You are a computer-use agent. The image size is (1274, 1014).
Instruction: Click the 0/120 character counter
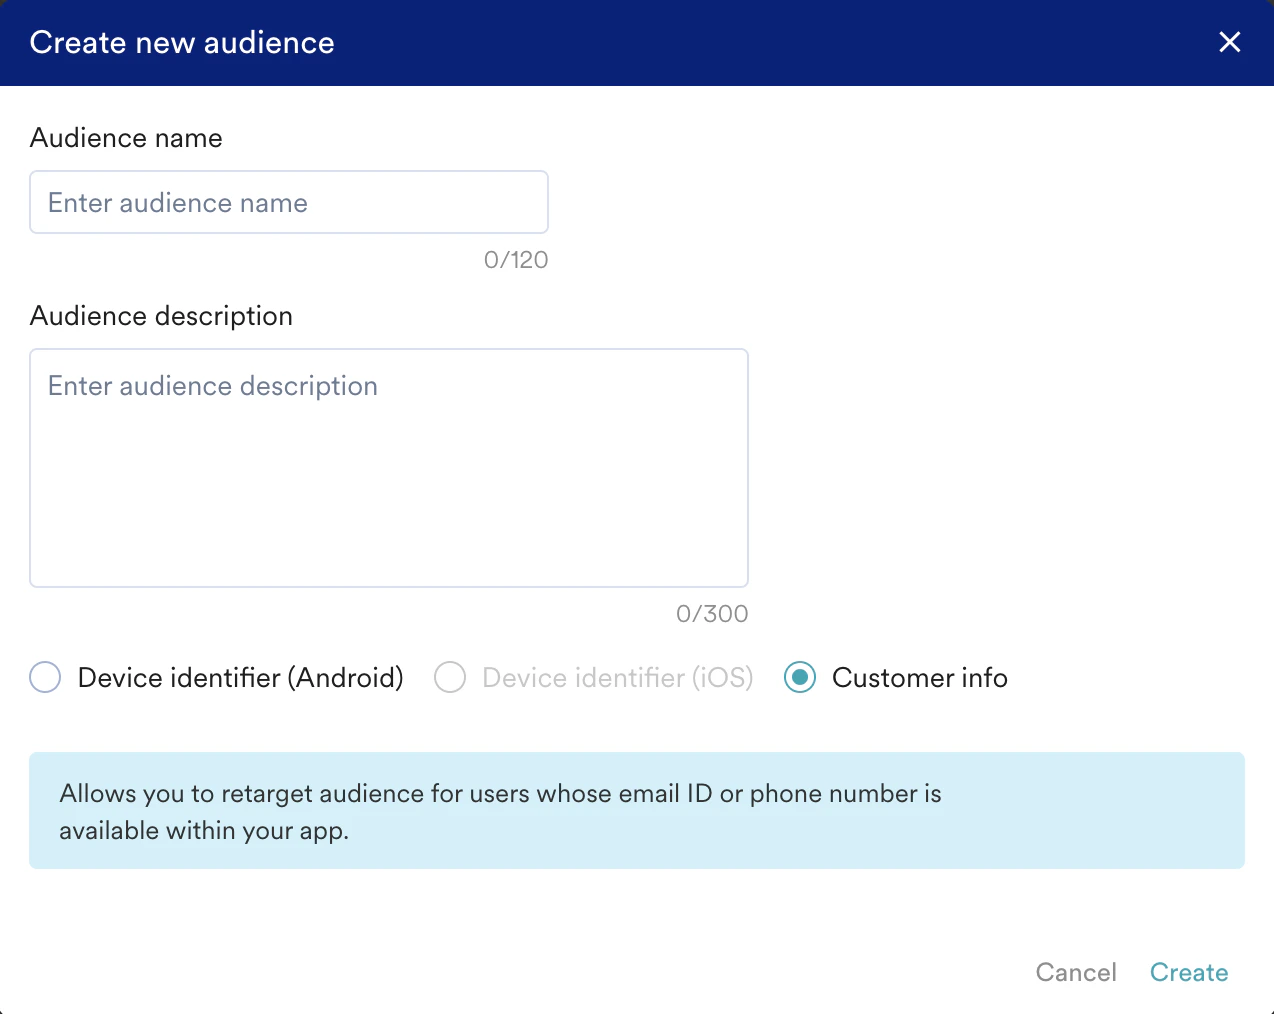click(516, 259)
